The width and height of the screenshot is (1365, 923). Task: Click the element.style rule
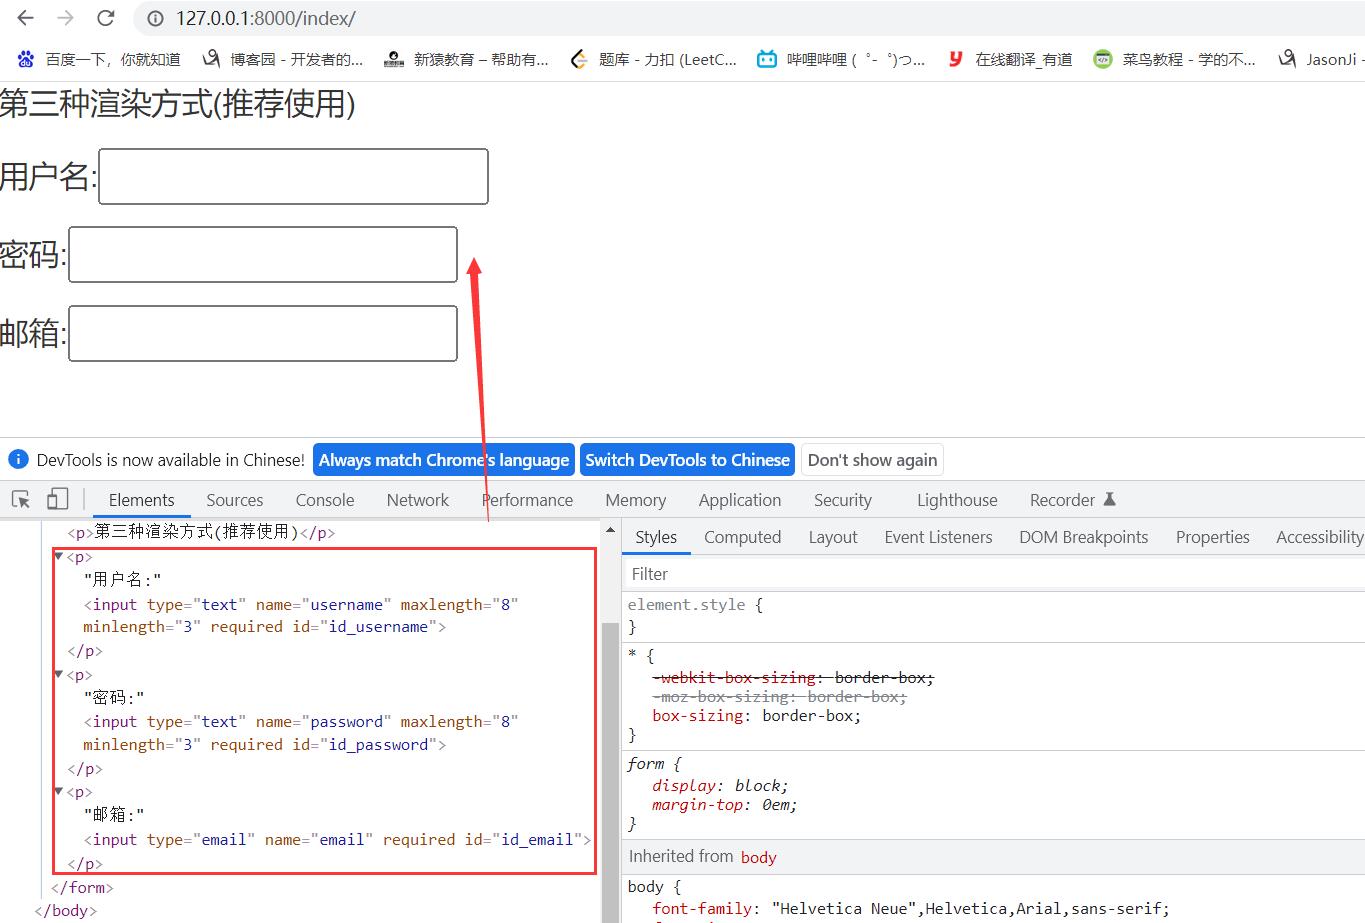point(695,605)
